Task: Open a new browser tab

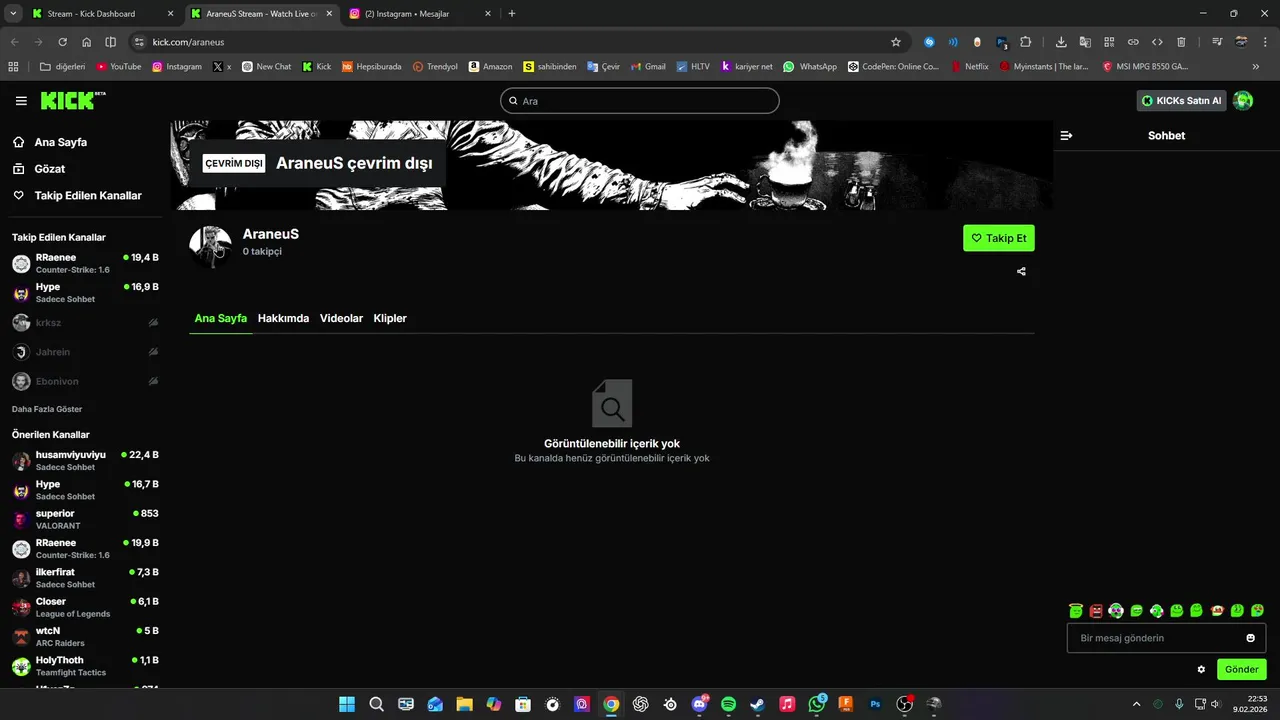Action: [512, 14]
